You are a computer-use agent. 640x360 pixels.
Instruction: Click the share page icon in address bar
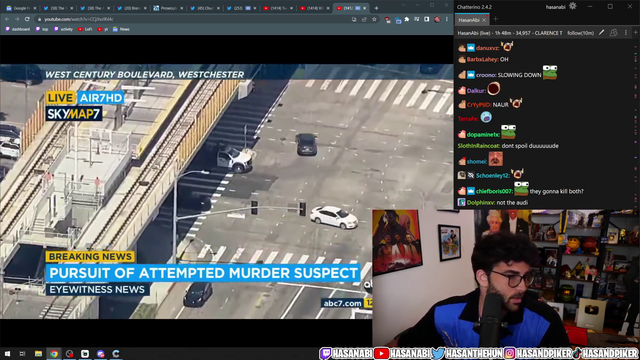point(364,19)
